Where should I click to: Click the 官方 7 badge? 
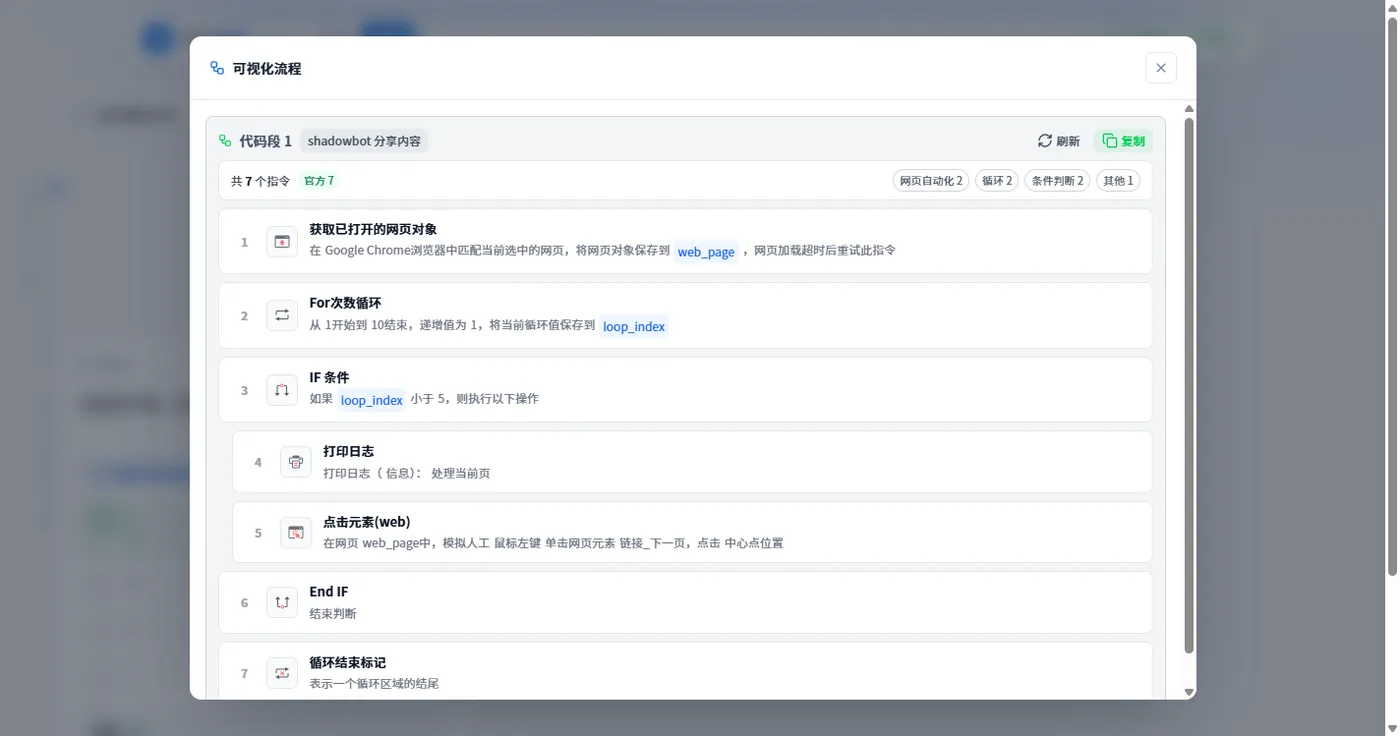(319, 181)
